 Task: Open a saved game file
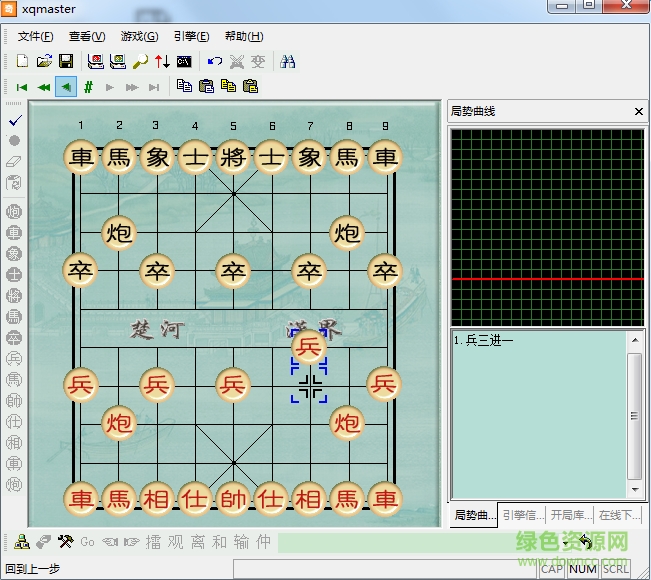point(44,61)
